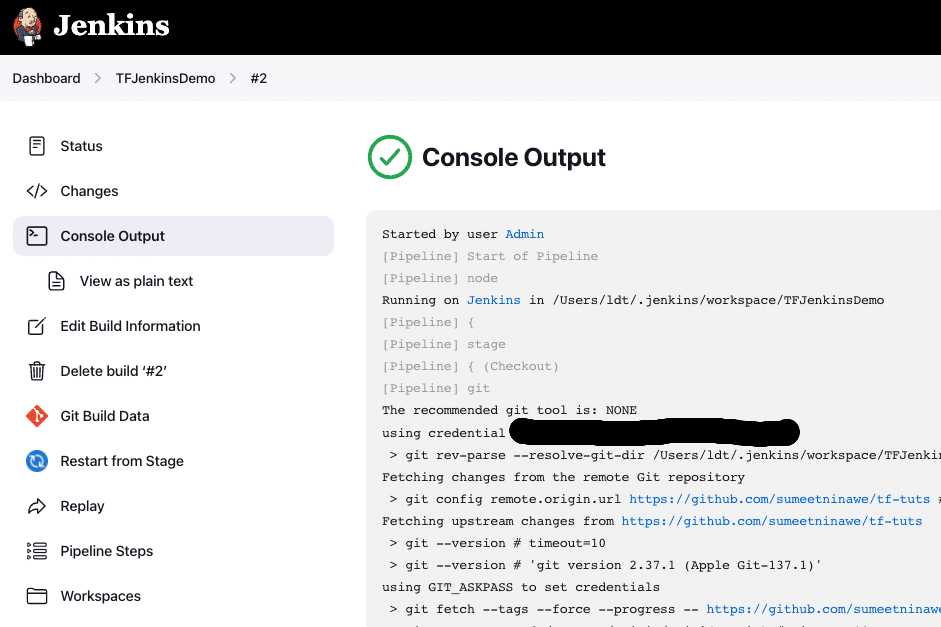Screen dimensions: 941x627
Task: Expand chevron after TFJenkinsDemo breadcrumb
Action: (233, 79)
